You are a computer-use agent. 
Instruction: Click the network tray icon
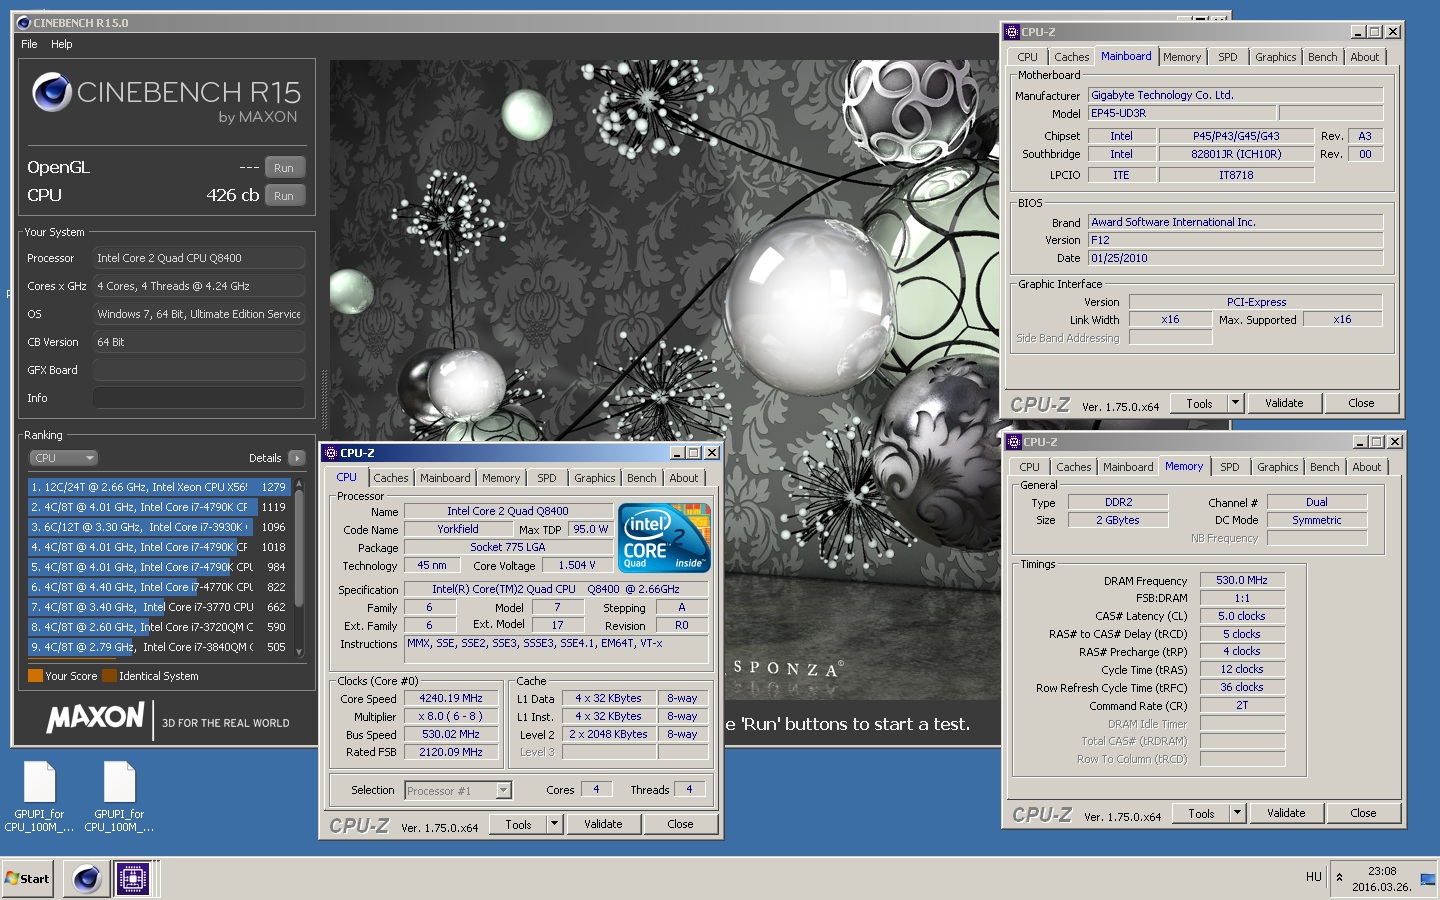1427,879
